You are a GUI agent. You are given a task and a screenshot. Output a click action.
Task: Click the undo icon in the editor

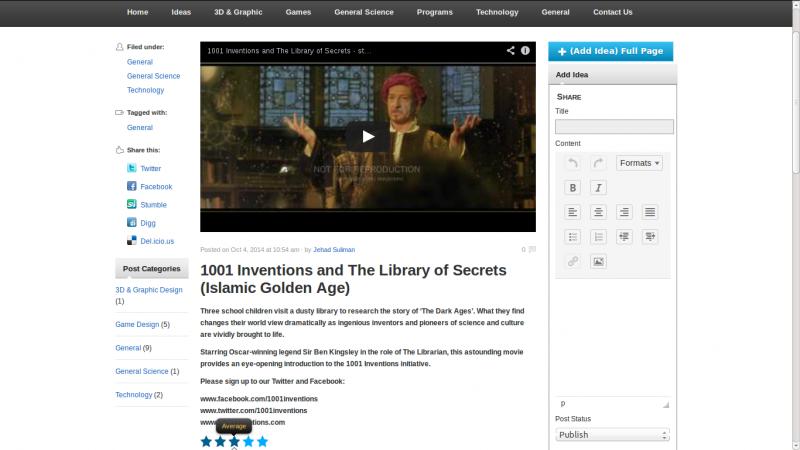tap(572, 163)
